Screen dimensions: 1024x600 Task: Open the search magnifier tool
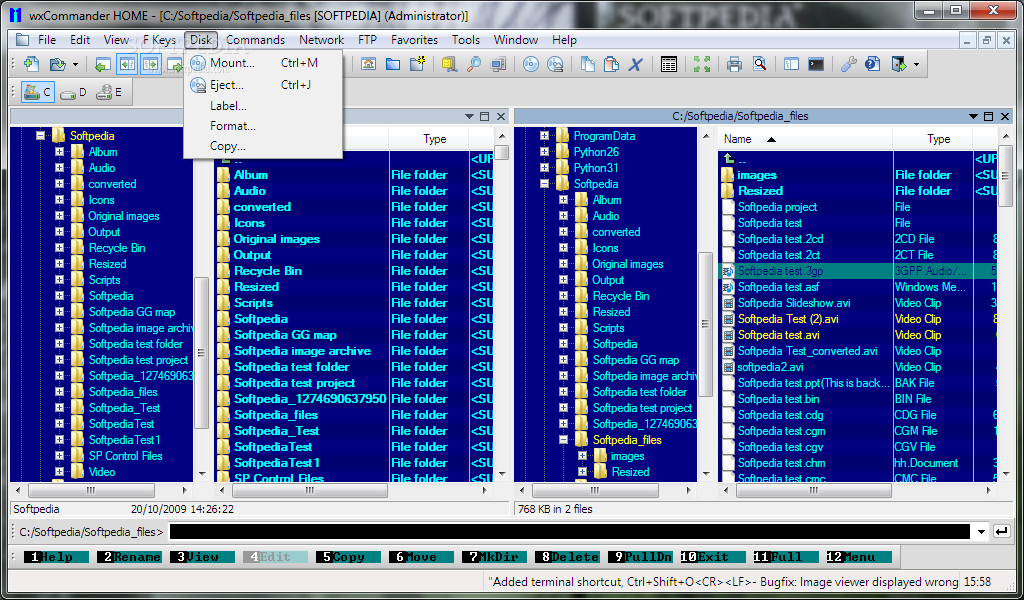[474, 64]
